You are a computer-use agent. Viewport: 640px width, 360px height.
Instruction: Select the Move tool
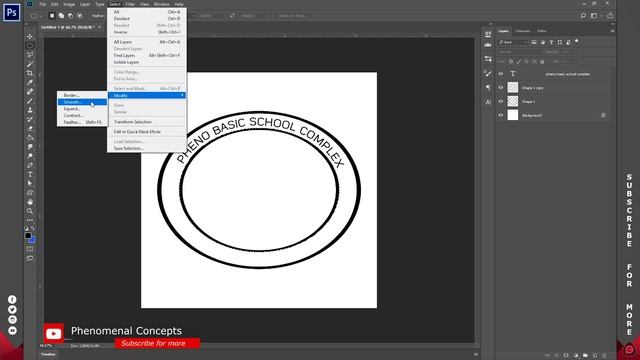click(30, 37)
